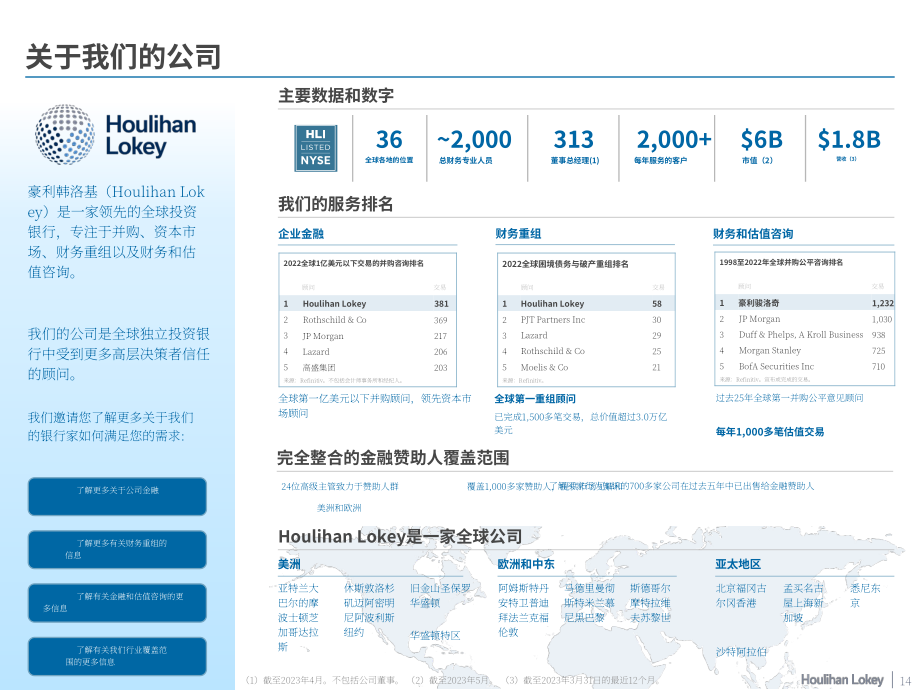
Task: Click the 全球第一重组顾问 caption
Action: 535,399
